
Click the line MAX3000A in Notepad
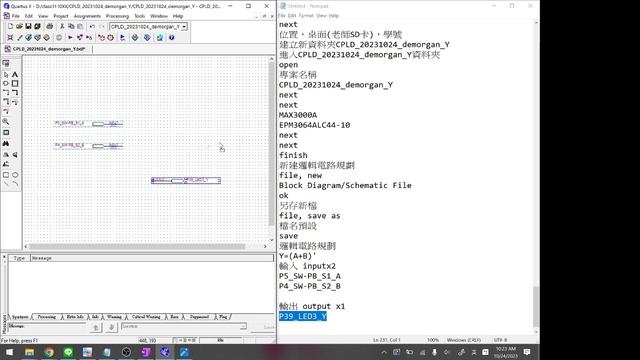[x=298, y=115]
